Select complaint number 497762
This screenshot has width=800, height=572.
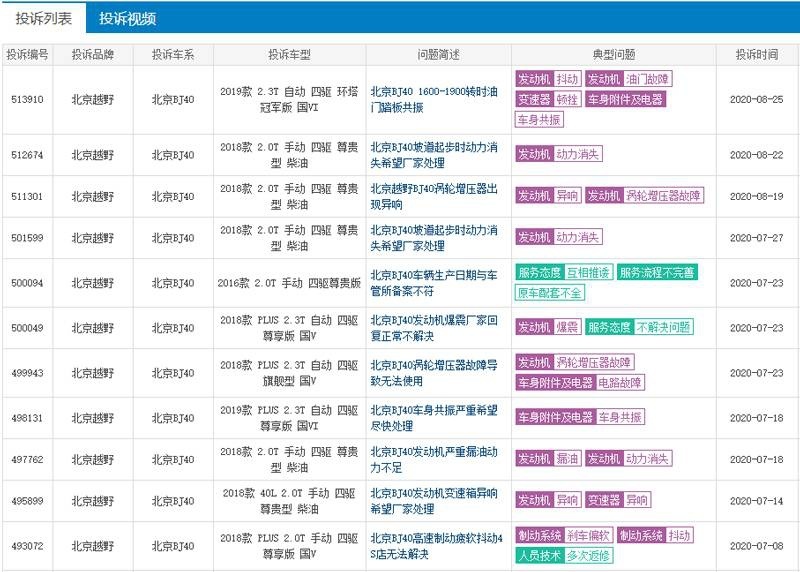[x=27, y=459]
